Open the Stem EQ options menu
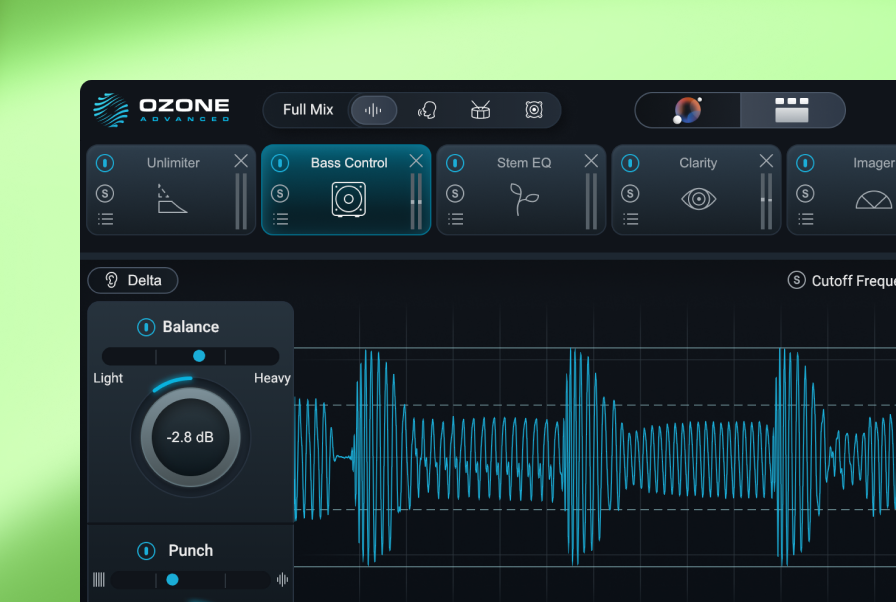The width and height of the screenshot is (896, 602). (455, 218)
